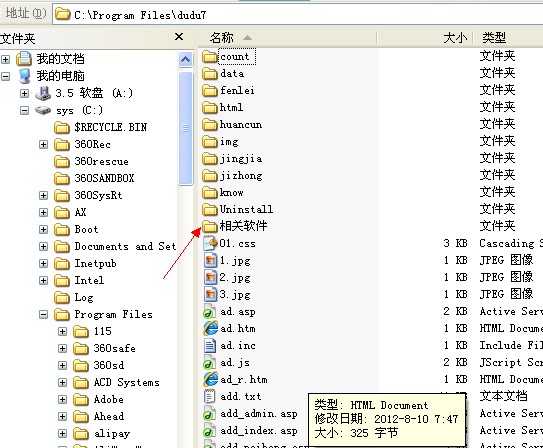Select the 相关软件 folder icon
This screenshot has height=448, width=543.
(x=210, y=226)
